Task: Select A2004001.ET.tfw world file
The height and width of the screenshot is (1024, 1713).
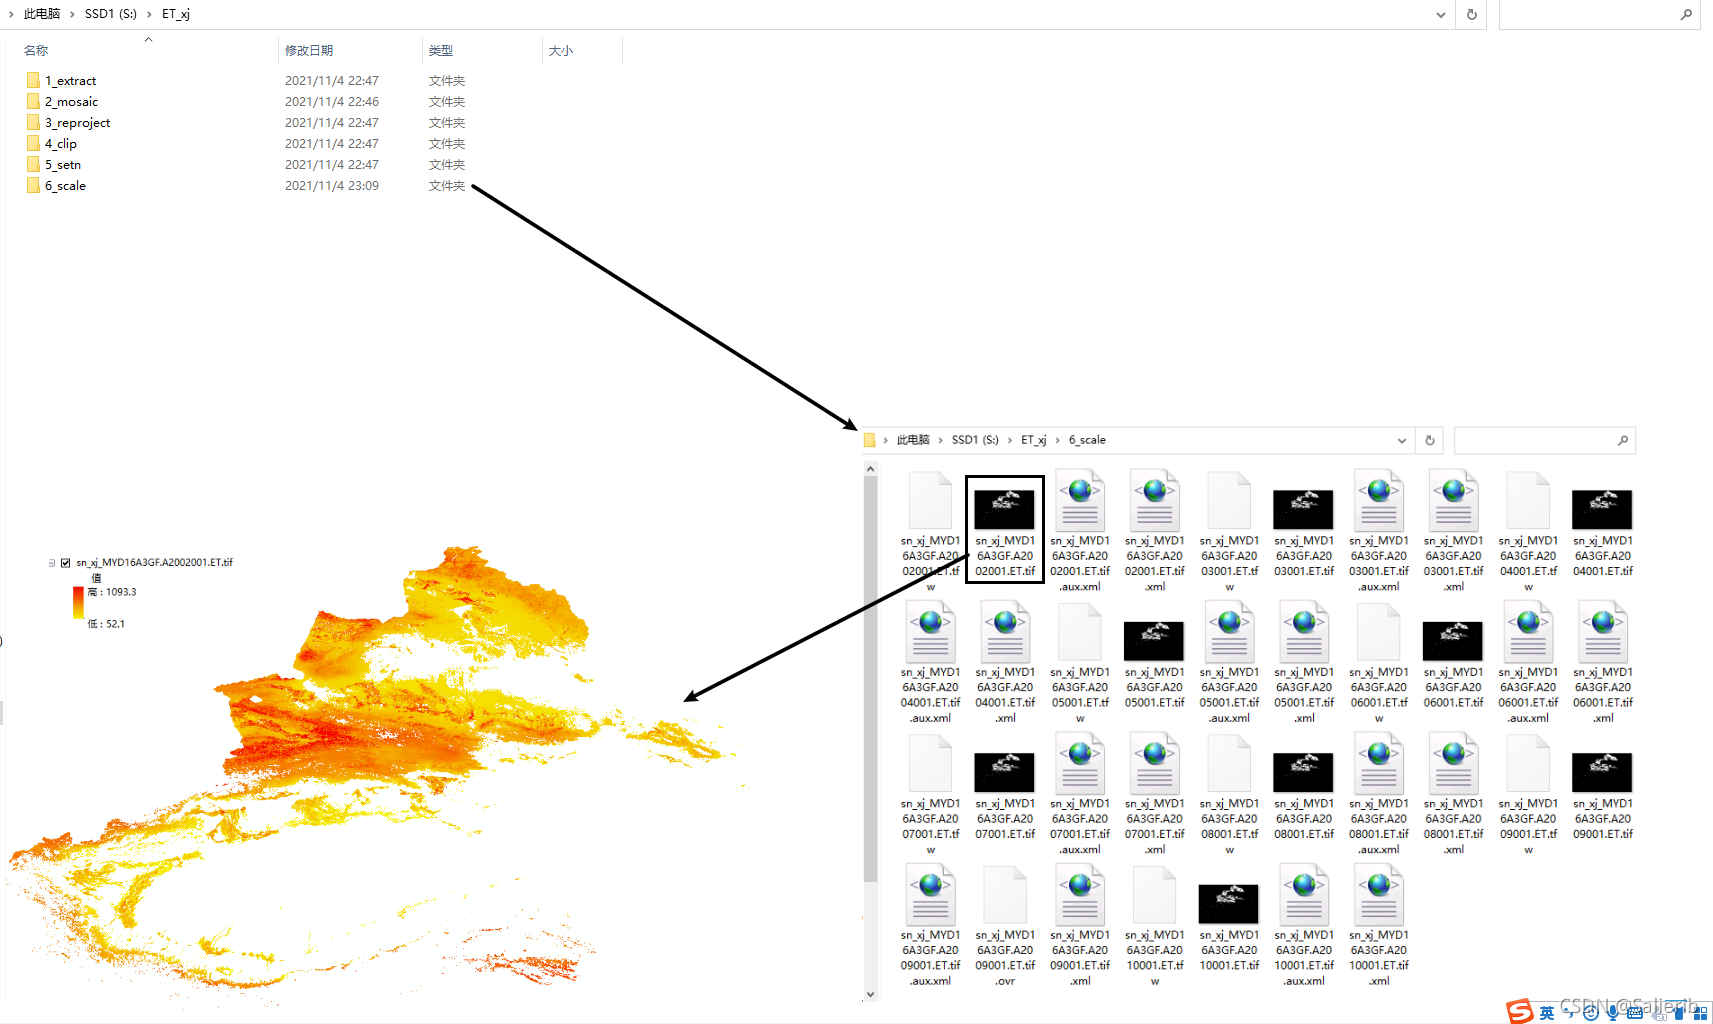Action: (1528, 532)
